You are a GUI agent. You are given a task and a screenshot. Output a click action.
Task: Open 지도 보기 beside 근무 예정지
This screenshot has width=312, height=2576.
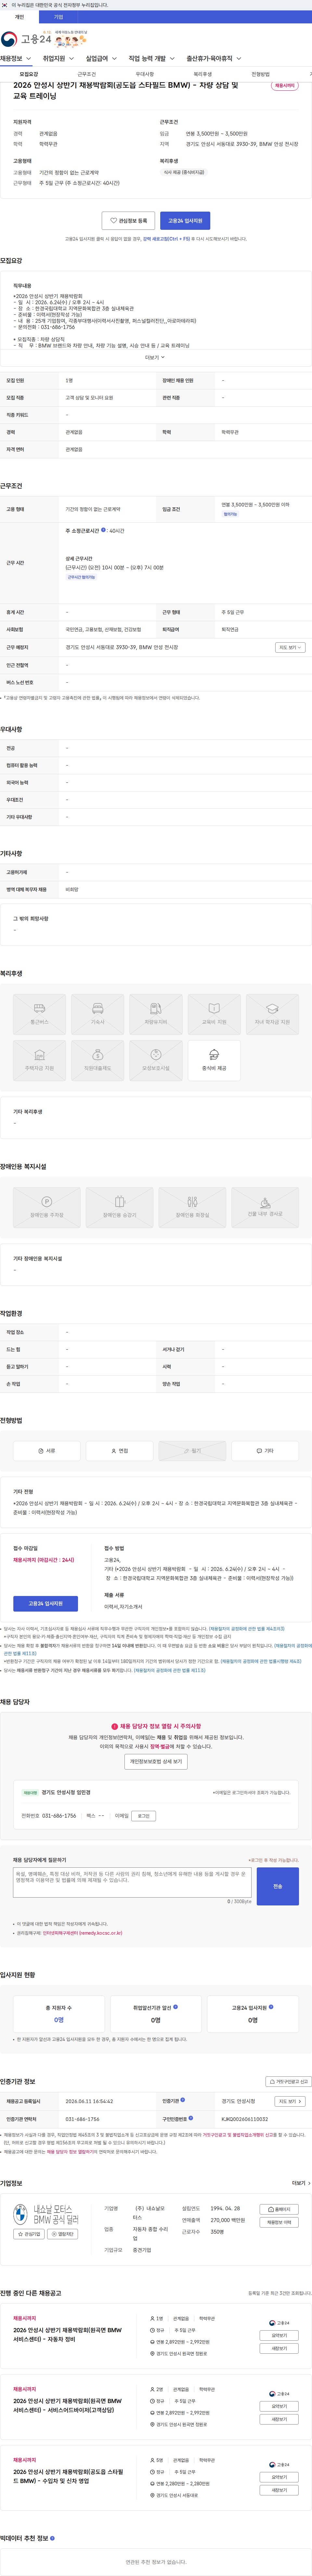click(290, 647)
